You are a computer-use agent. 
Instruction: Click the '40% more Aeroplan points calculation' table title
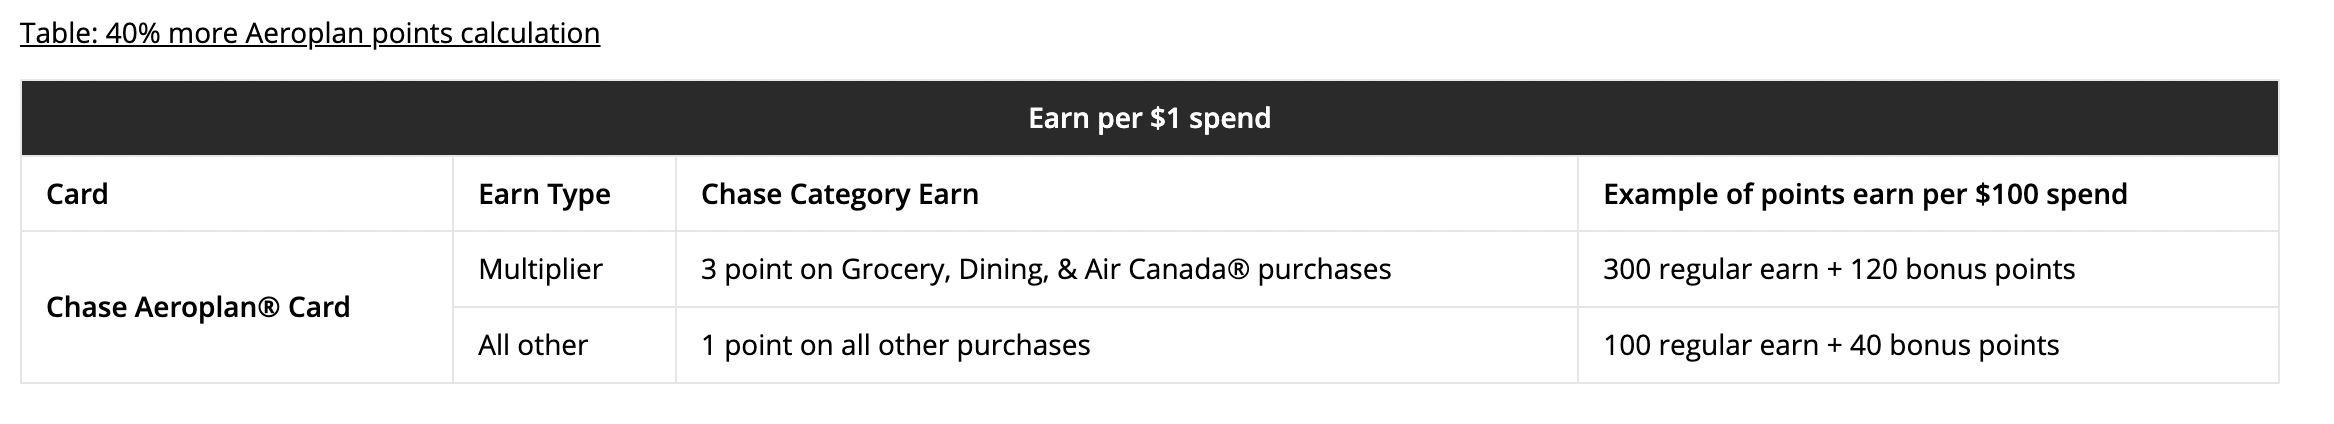310,34
